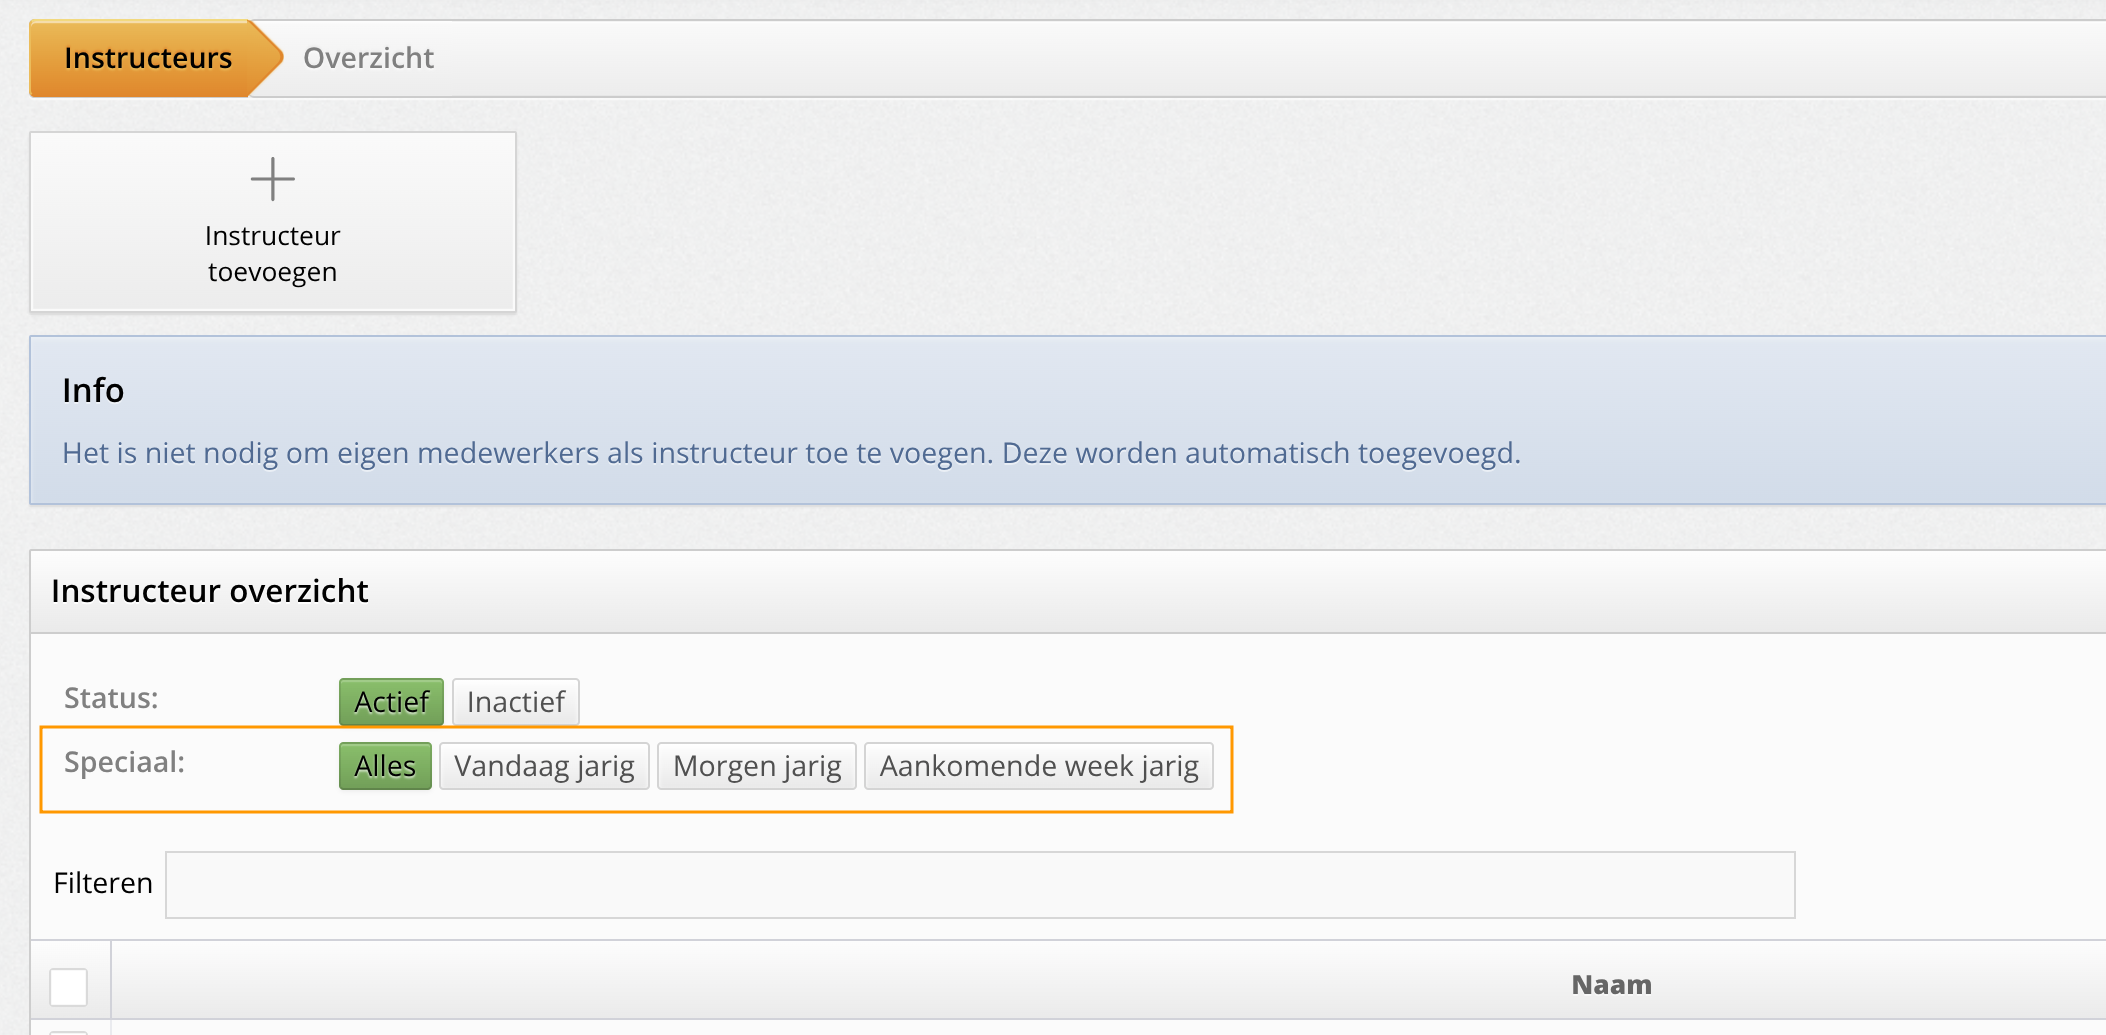Tick the first row checkbox below header
2106x1035 pixels.
[x=69, y=1030]
